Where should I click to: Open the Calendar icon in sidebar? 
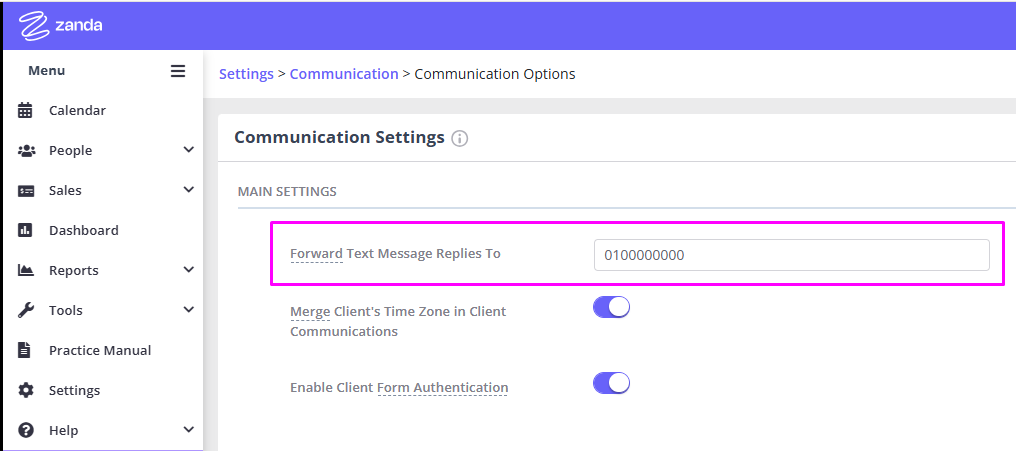coord(25,111)
